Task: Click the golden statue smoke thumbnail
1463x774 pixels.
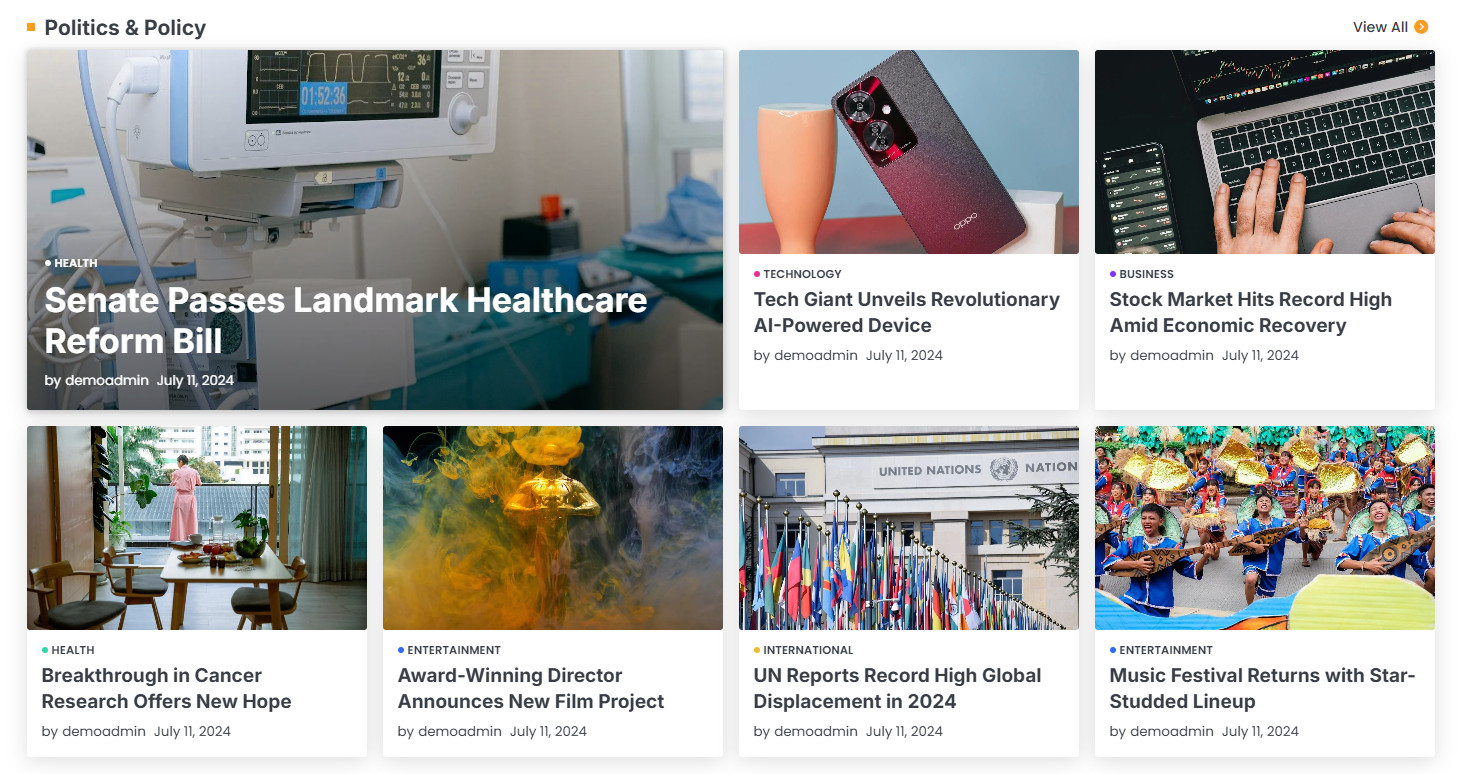Action: pyautogui.click(x=553, y=528)
